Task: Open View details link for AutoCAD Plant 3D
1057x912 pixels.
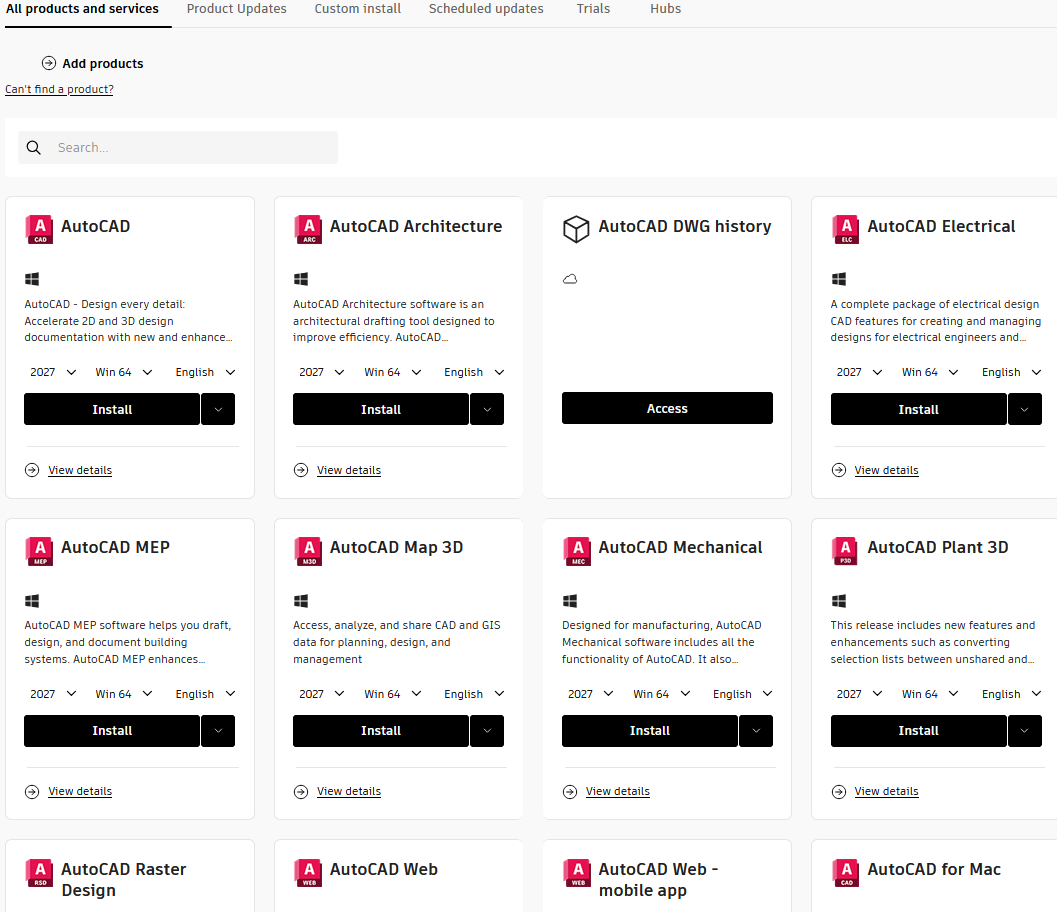Action: 886,792
